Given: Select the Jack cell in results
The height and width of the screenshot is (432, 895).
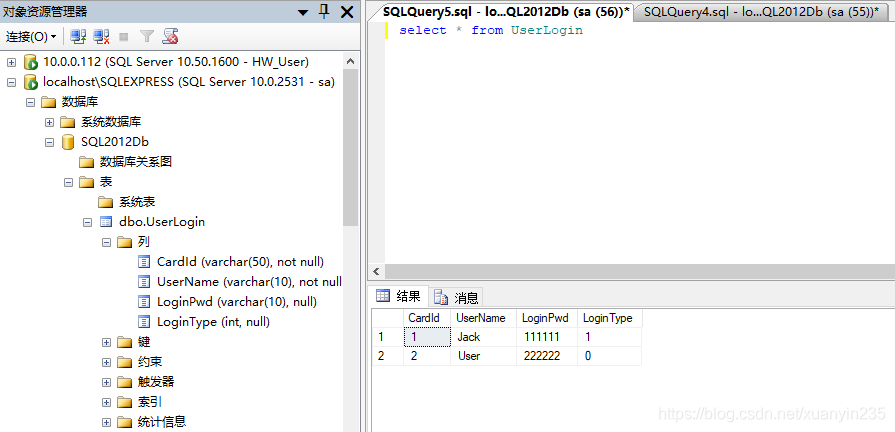Looking at the screenshot, I should 483,337.
